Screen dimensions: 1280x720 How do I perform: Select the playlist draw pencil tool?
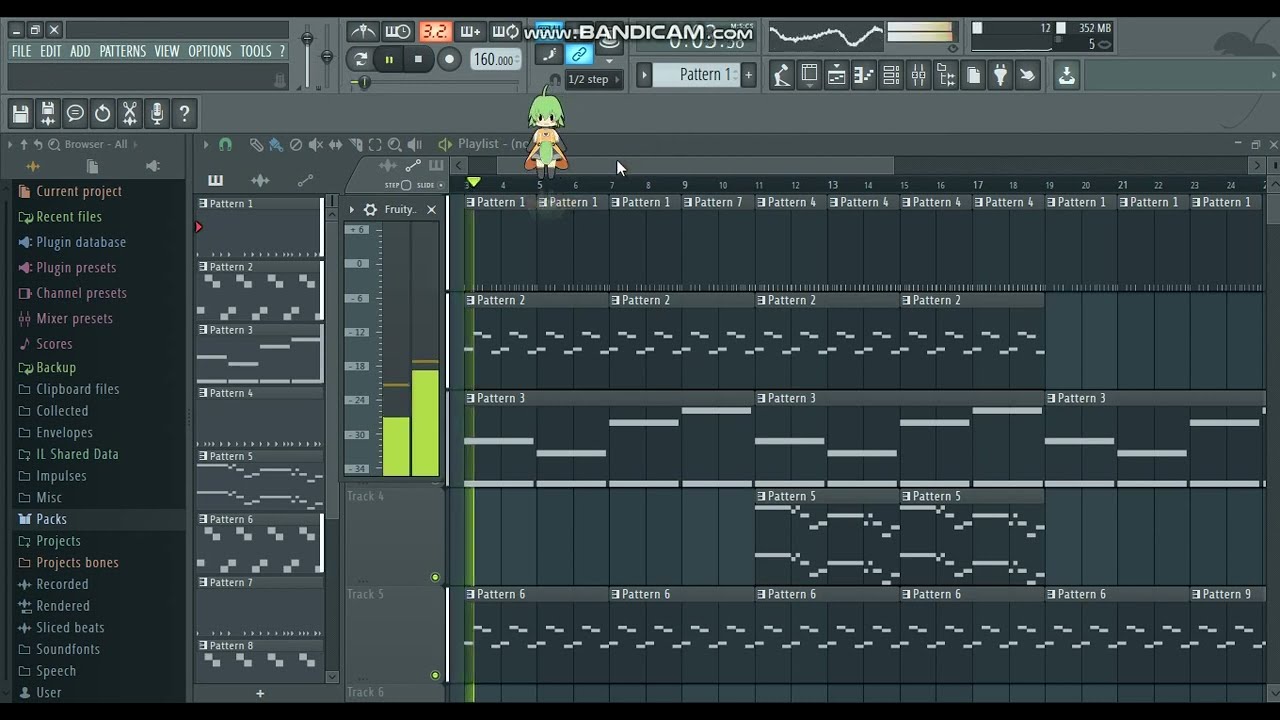click(x=256, y=145)
